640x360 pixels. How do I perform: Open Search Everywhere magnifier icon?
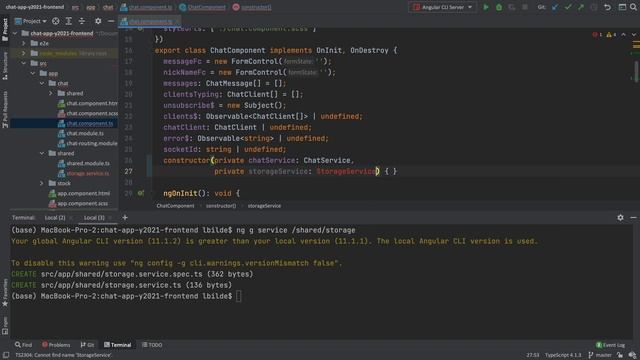click(633, 7)
